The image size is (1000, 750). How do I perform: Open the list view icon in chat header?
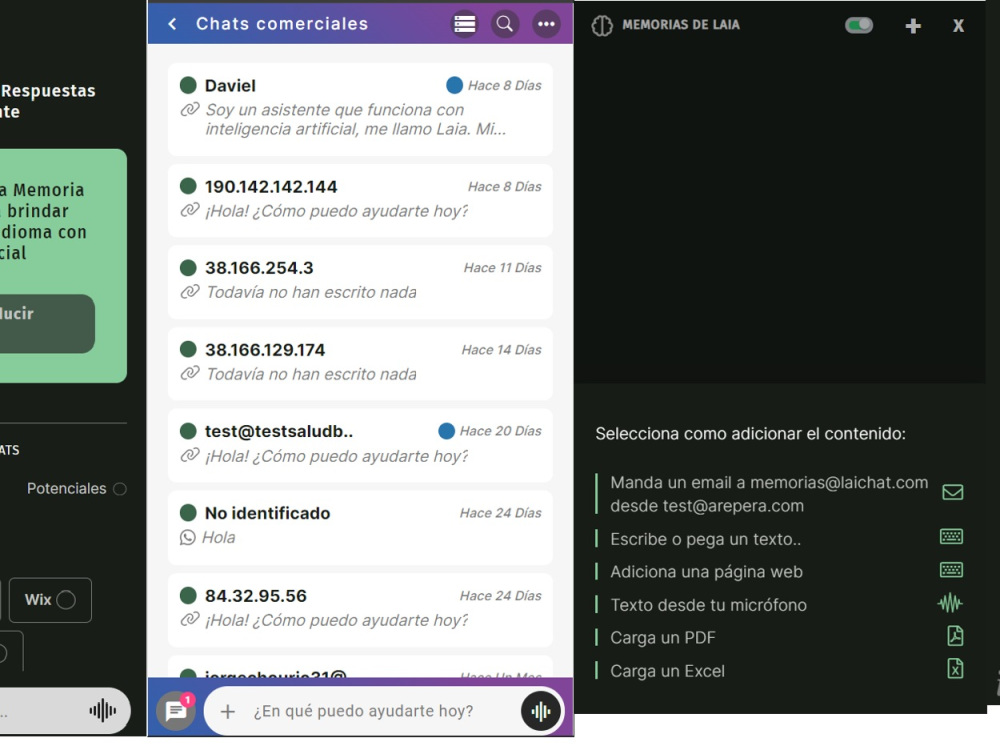coord(464,24)
